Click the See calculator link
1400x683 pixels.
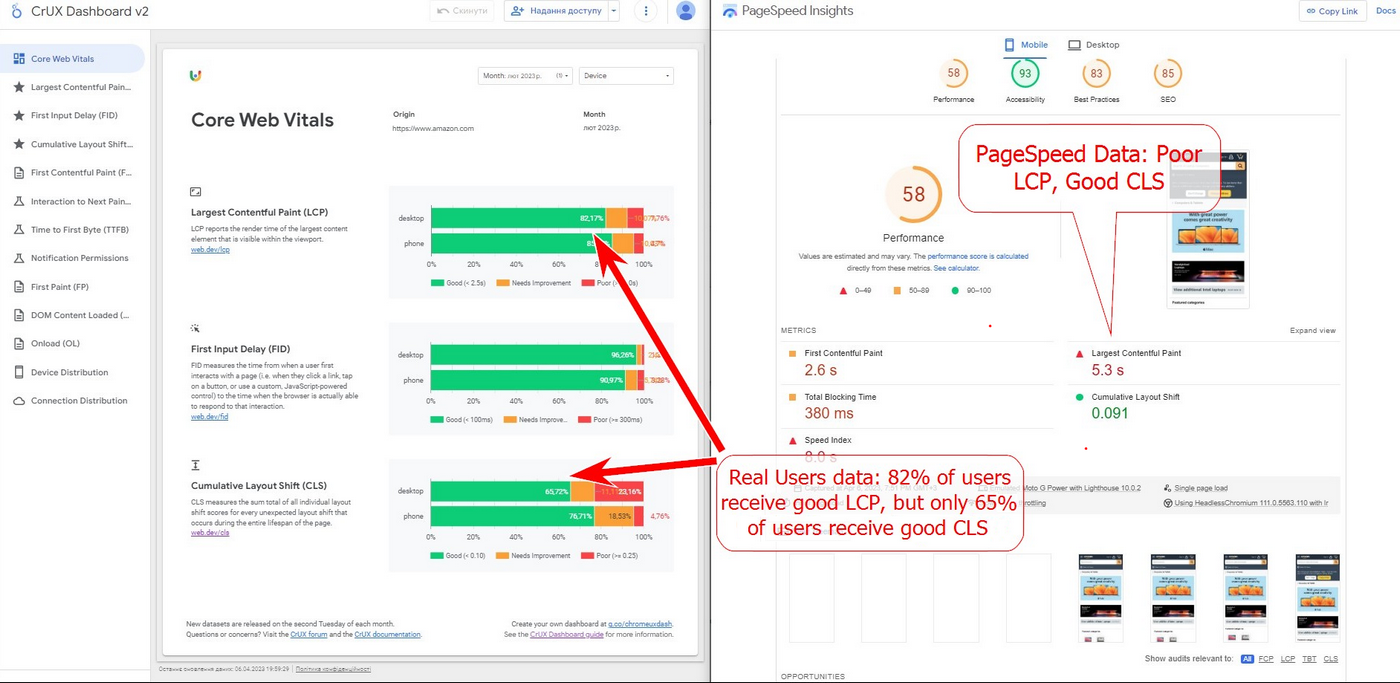(x=956, y=268)
